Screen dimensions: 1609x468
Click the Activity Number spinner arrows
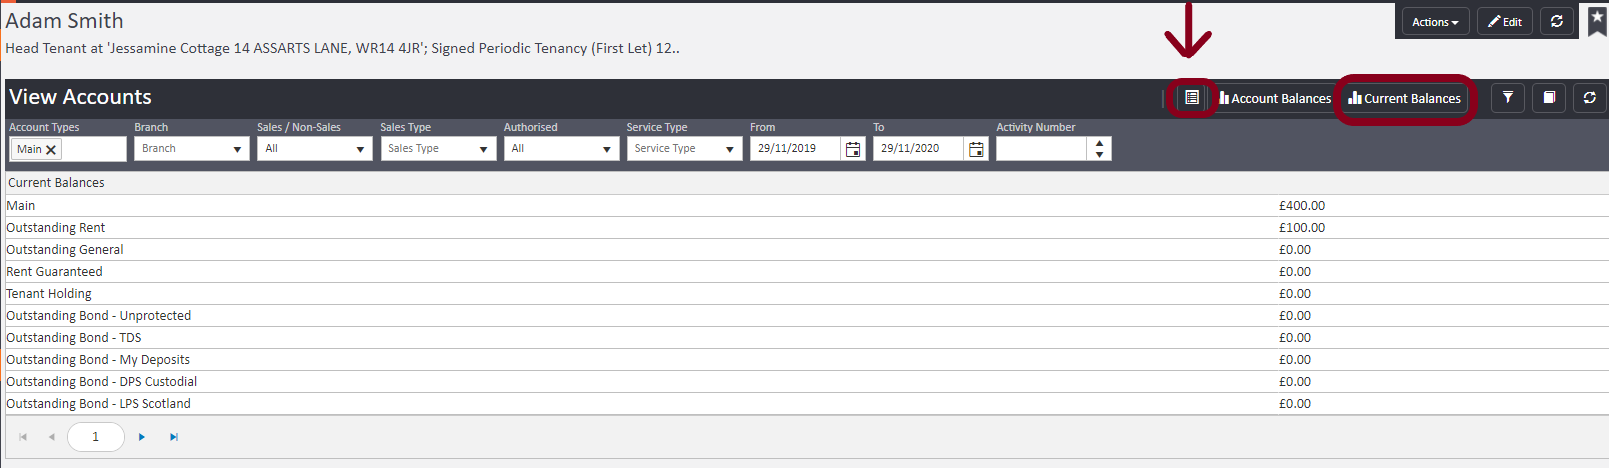click(x=1099, y=149)
